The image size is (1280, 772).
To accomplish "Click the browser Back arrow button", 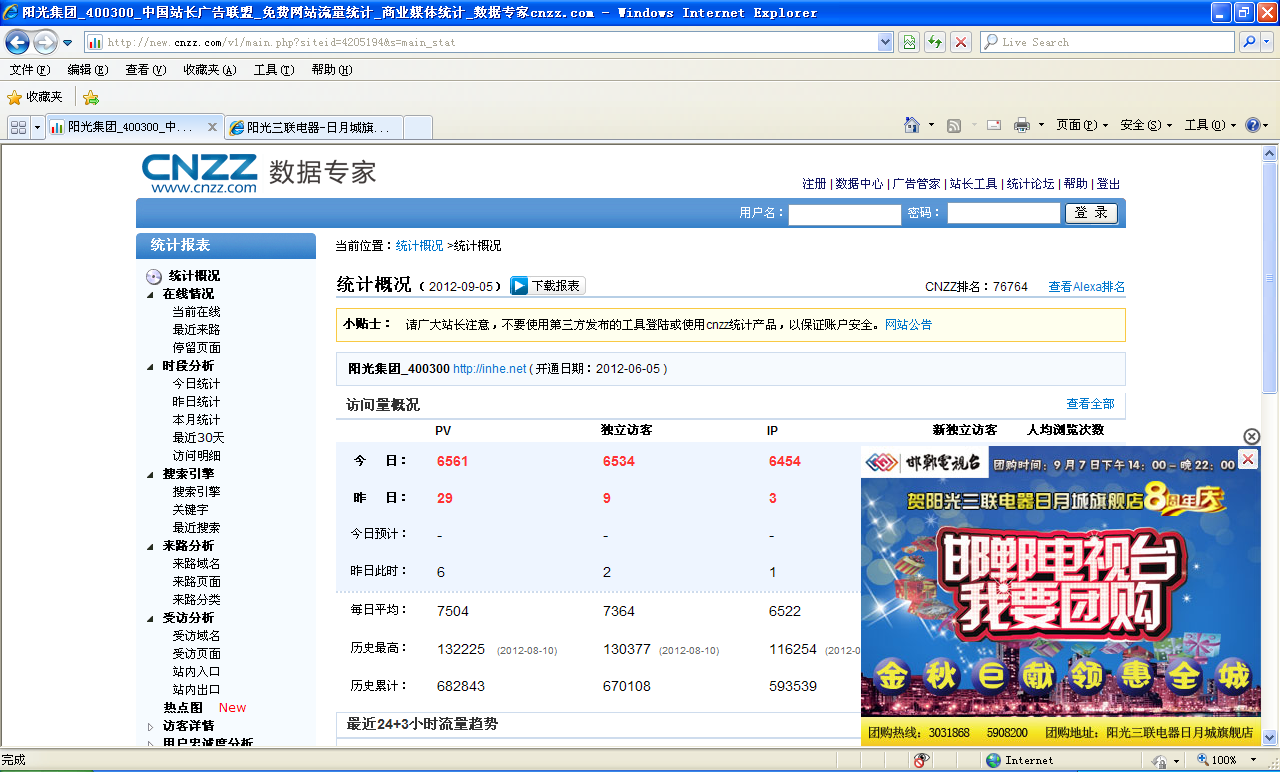I will tap(17, 42).
